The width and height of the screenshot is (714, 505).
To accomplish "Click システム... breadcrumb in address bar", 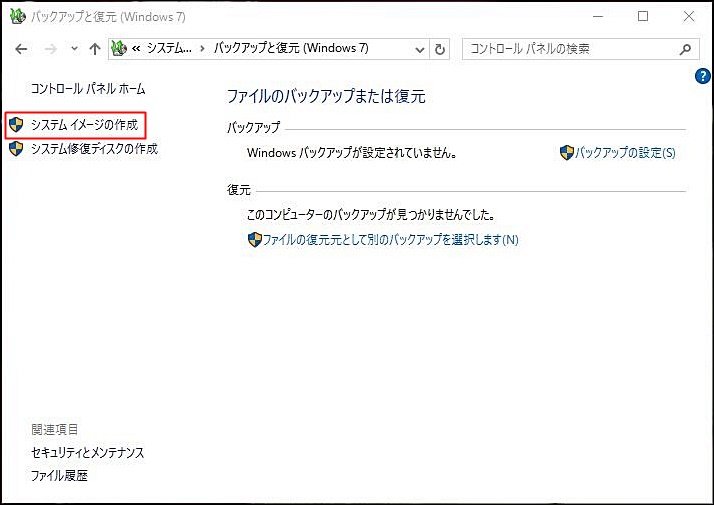I will (169, 48).
